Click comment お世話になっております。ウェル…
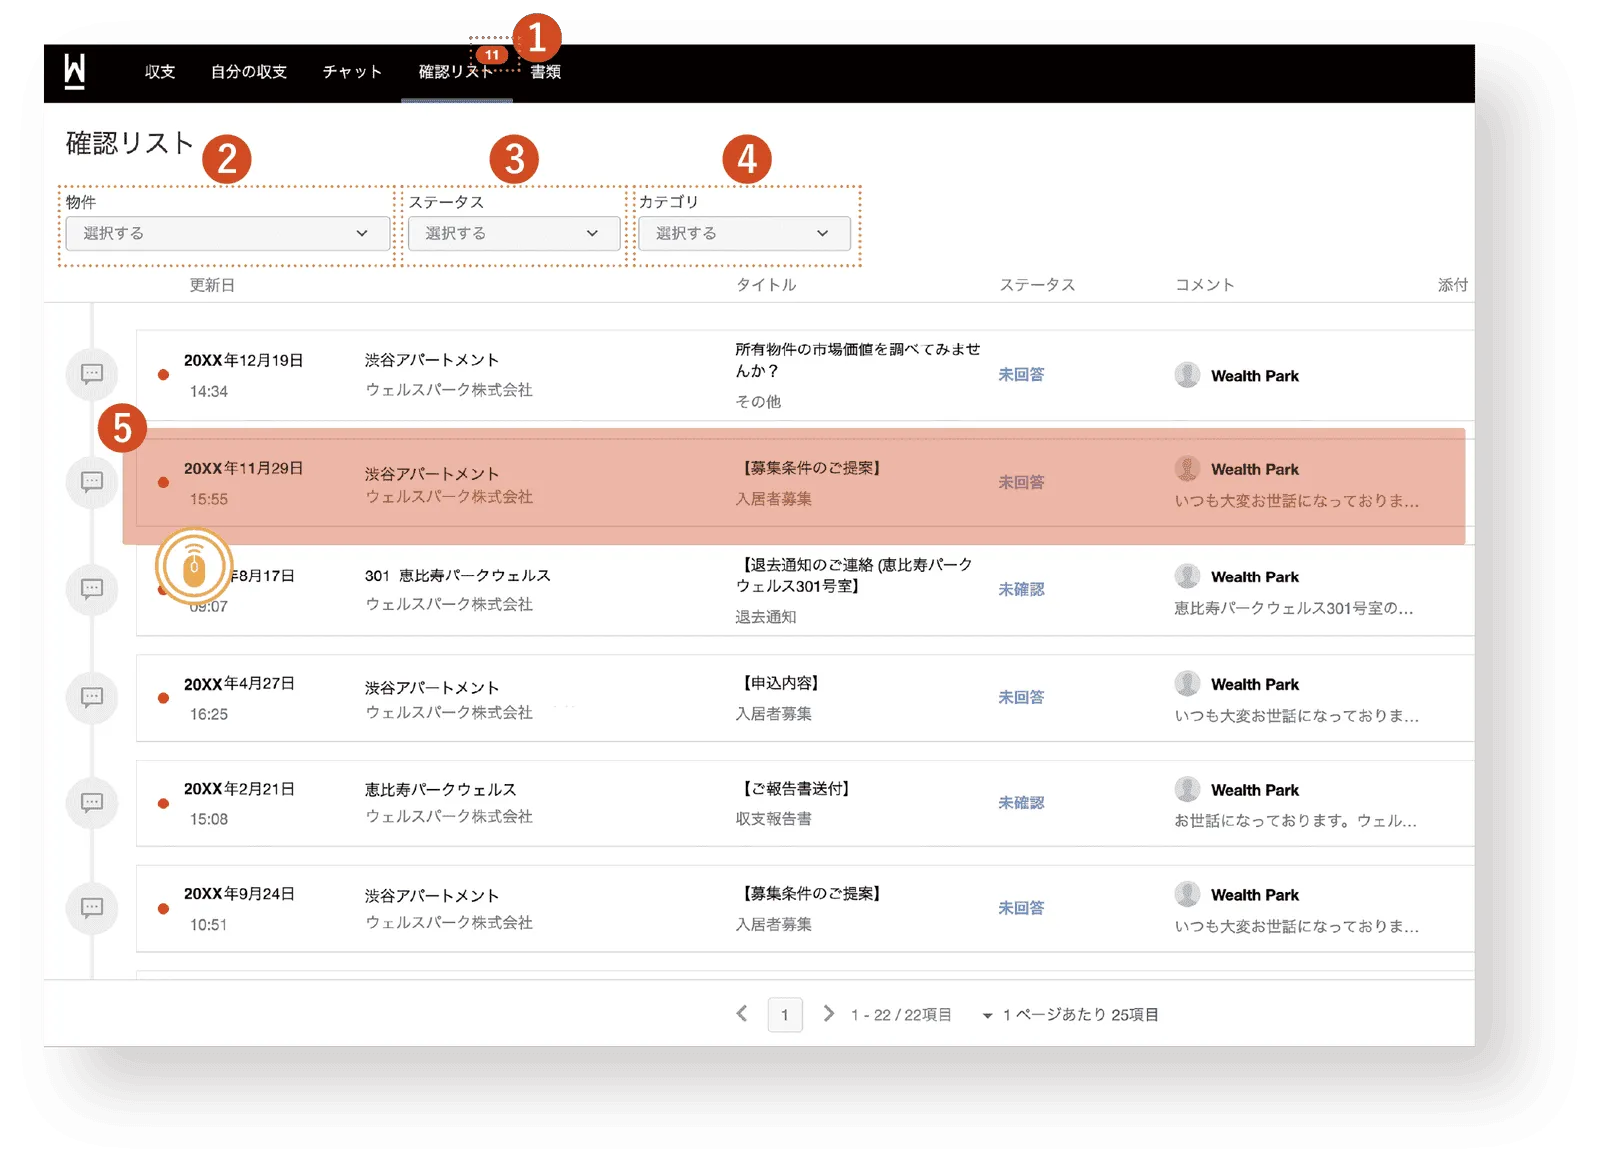 (1295, 821)
